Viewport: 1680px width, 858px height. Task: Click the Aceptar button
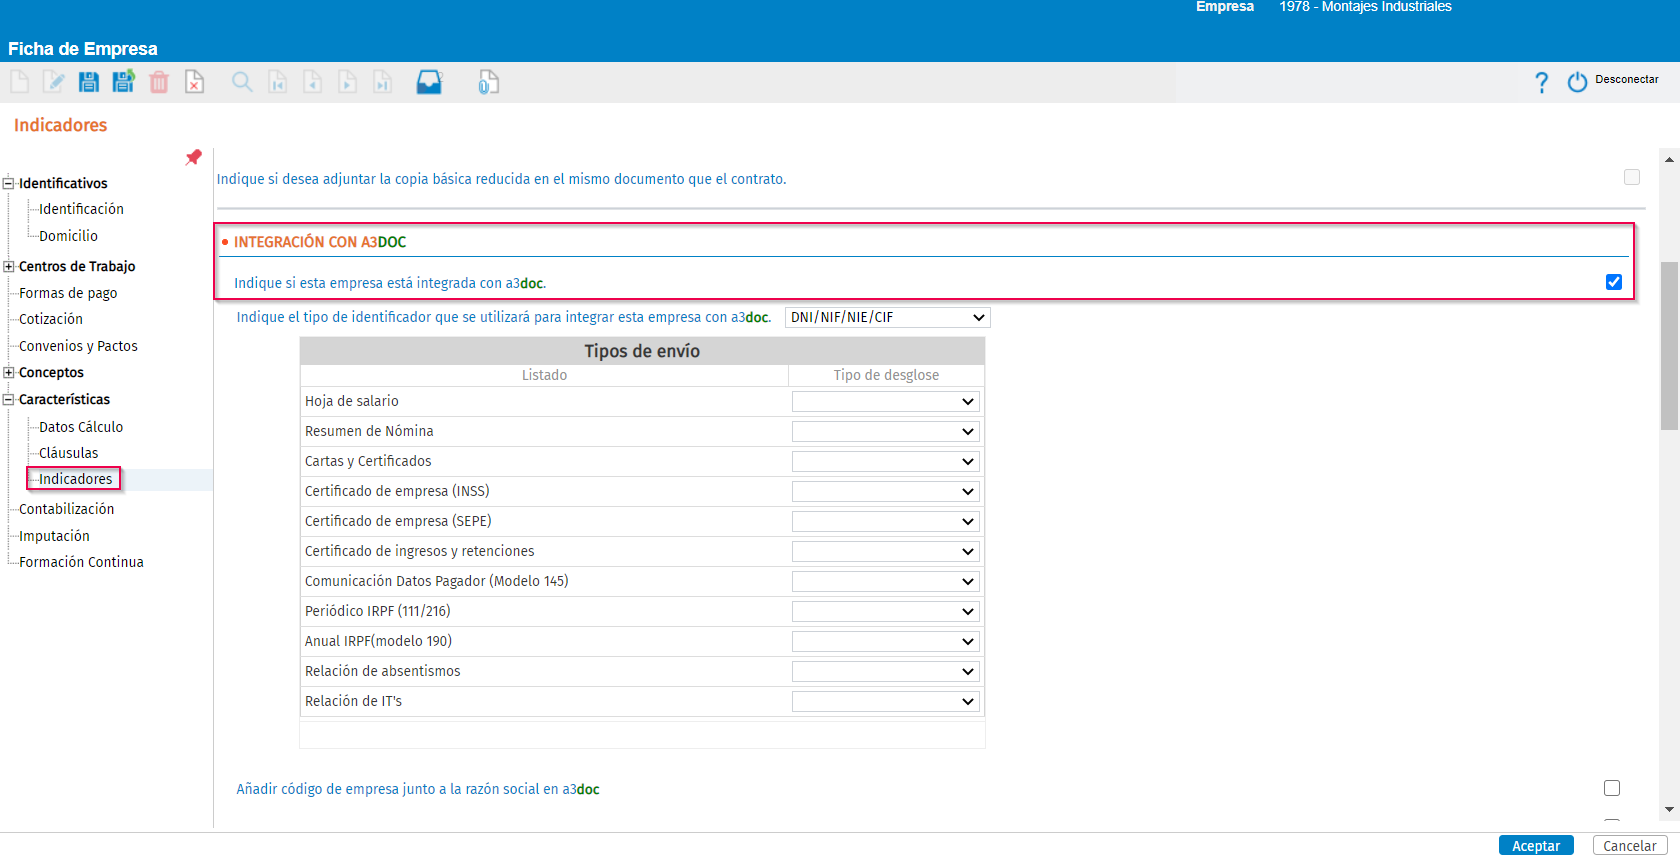tap(1536, 846)
